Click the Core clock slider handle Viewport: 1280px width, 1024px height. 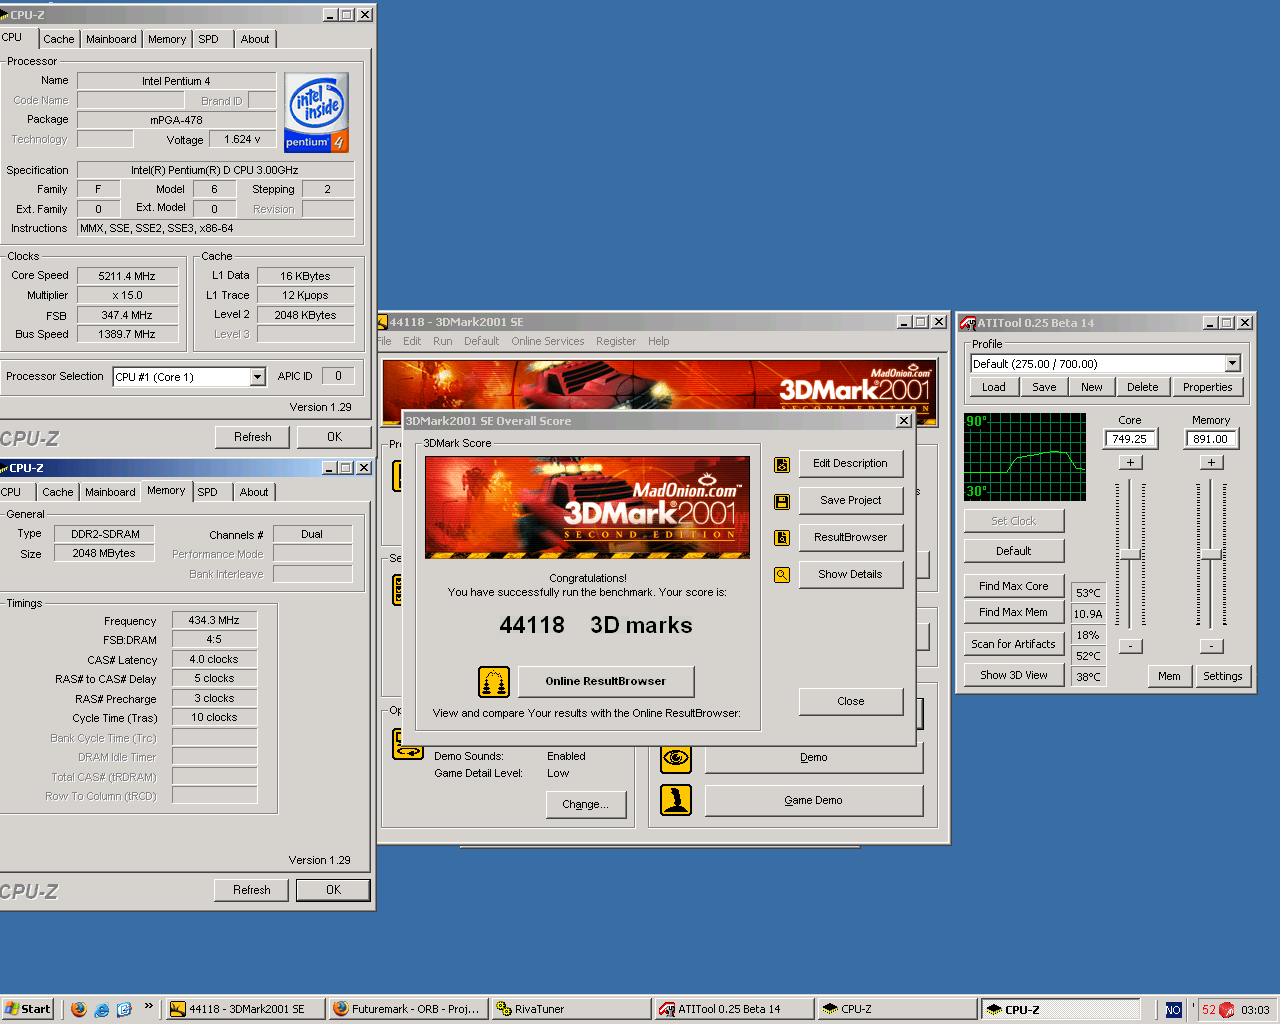tap(1130, 554)
